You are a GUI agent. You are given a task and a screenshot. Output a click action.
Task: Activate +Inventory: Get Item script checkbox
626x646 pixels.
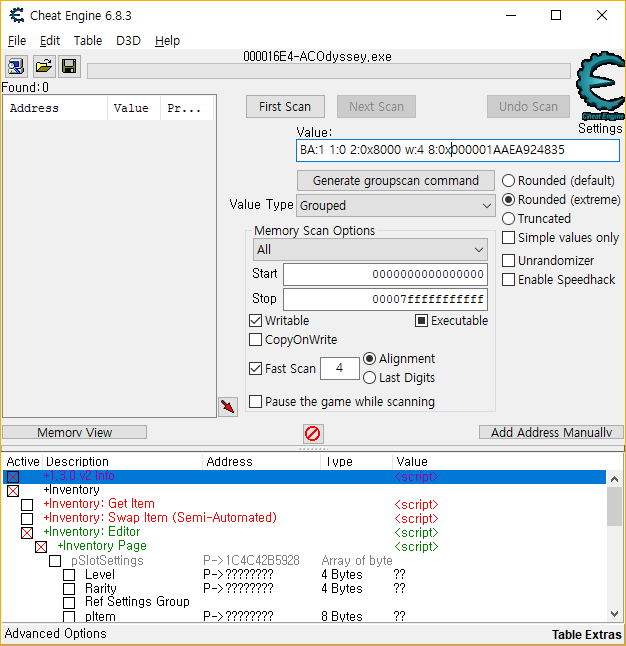(x=27, y=505)
